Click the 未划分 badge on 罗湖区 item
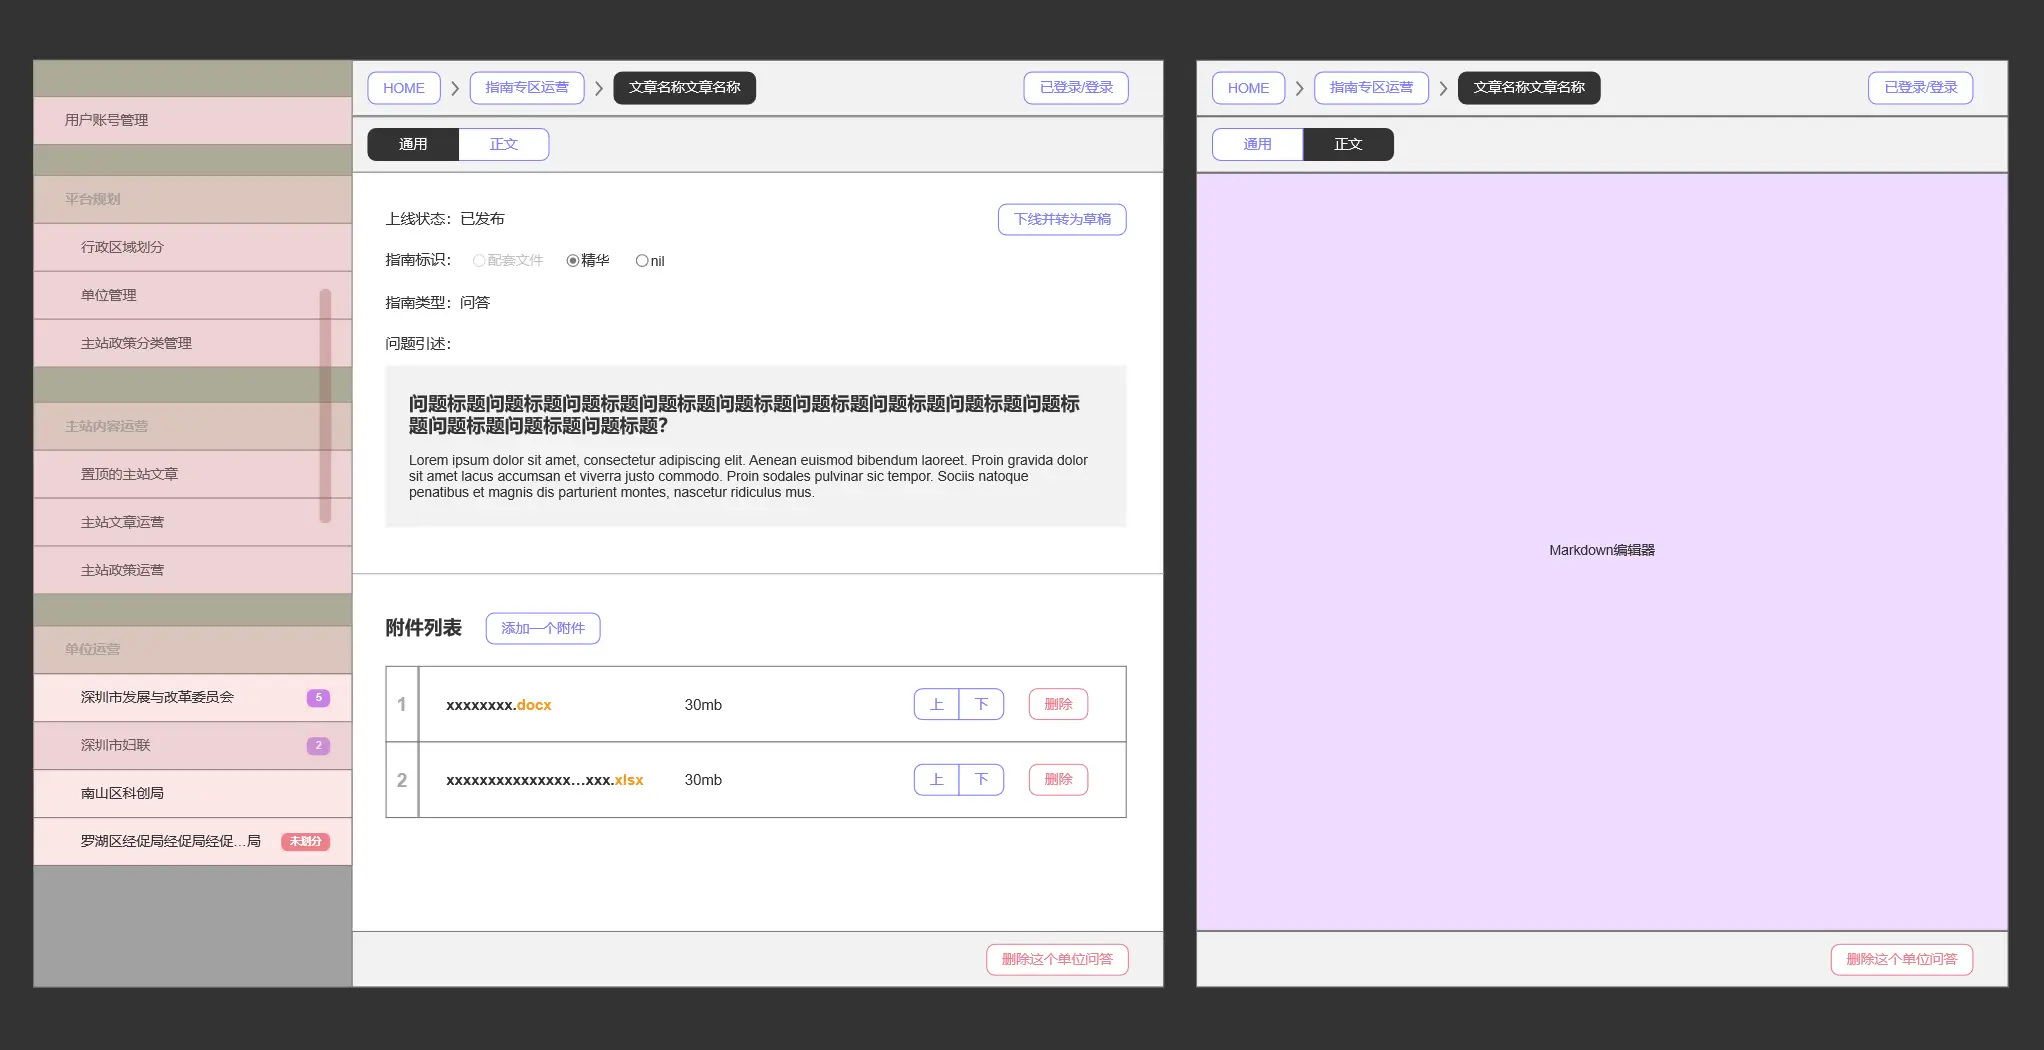 pos(305,841)
